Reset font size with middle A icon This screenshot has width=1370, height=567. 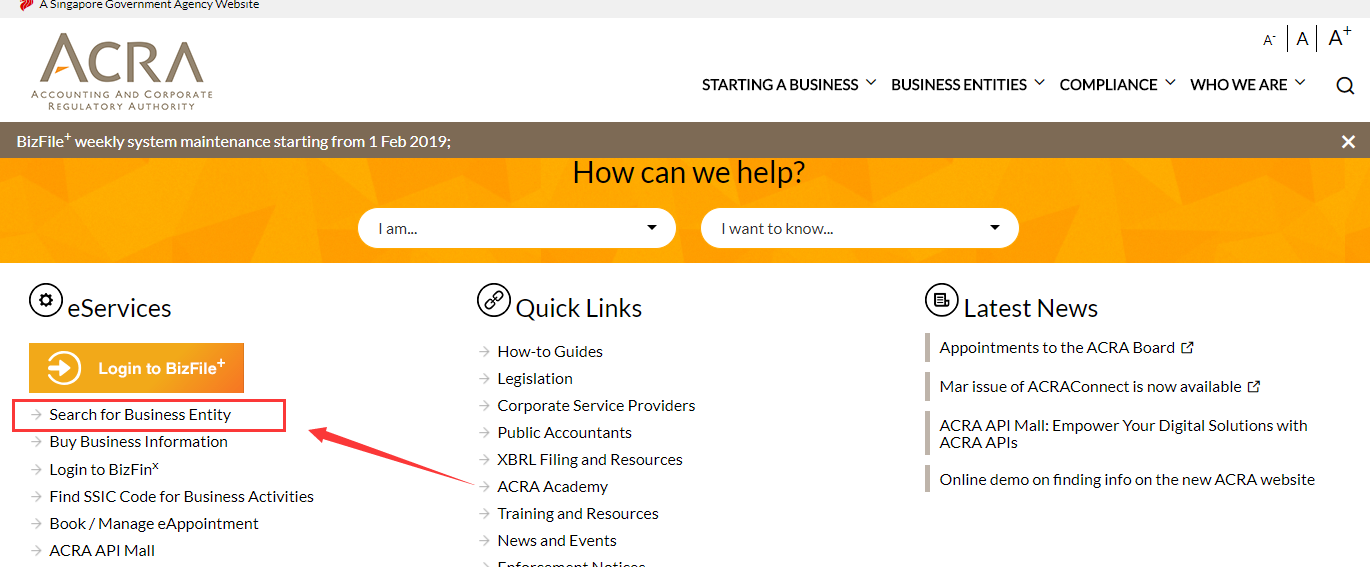[x=1302, y=39]
